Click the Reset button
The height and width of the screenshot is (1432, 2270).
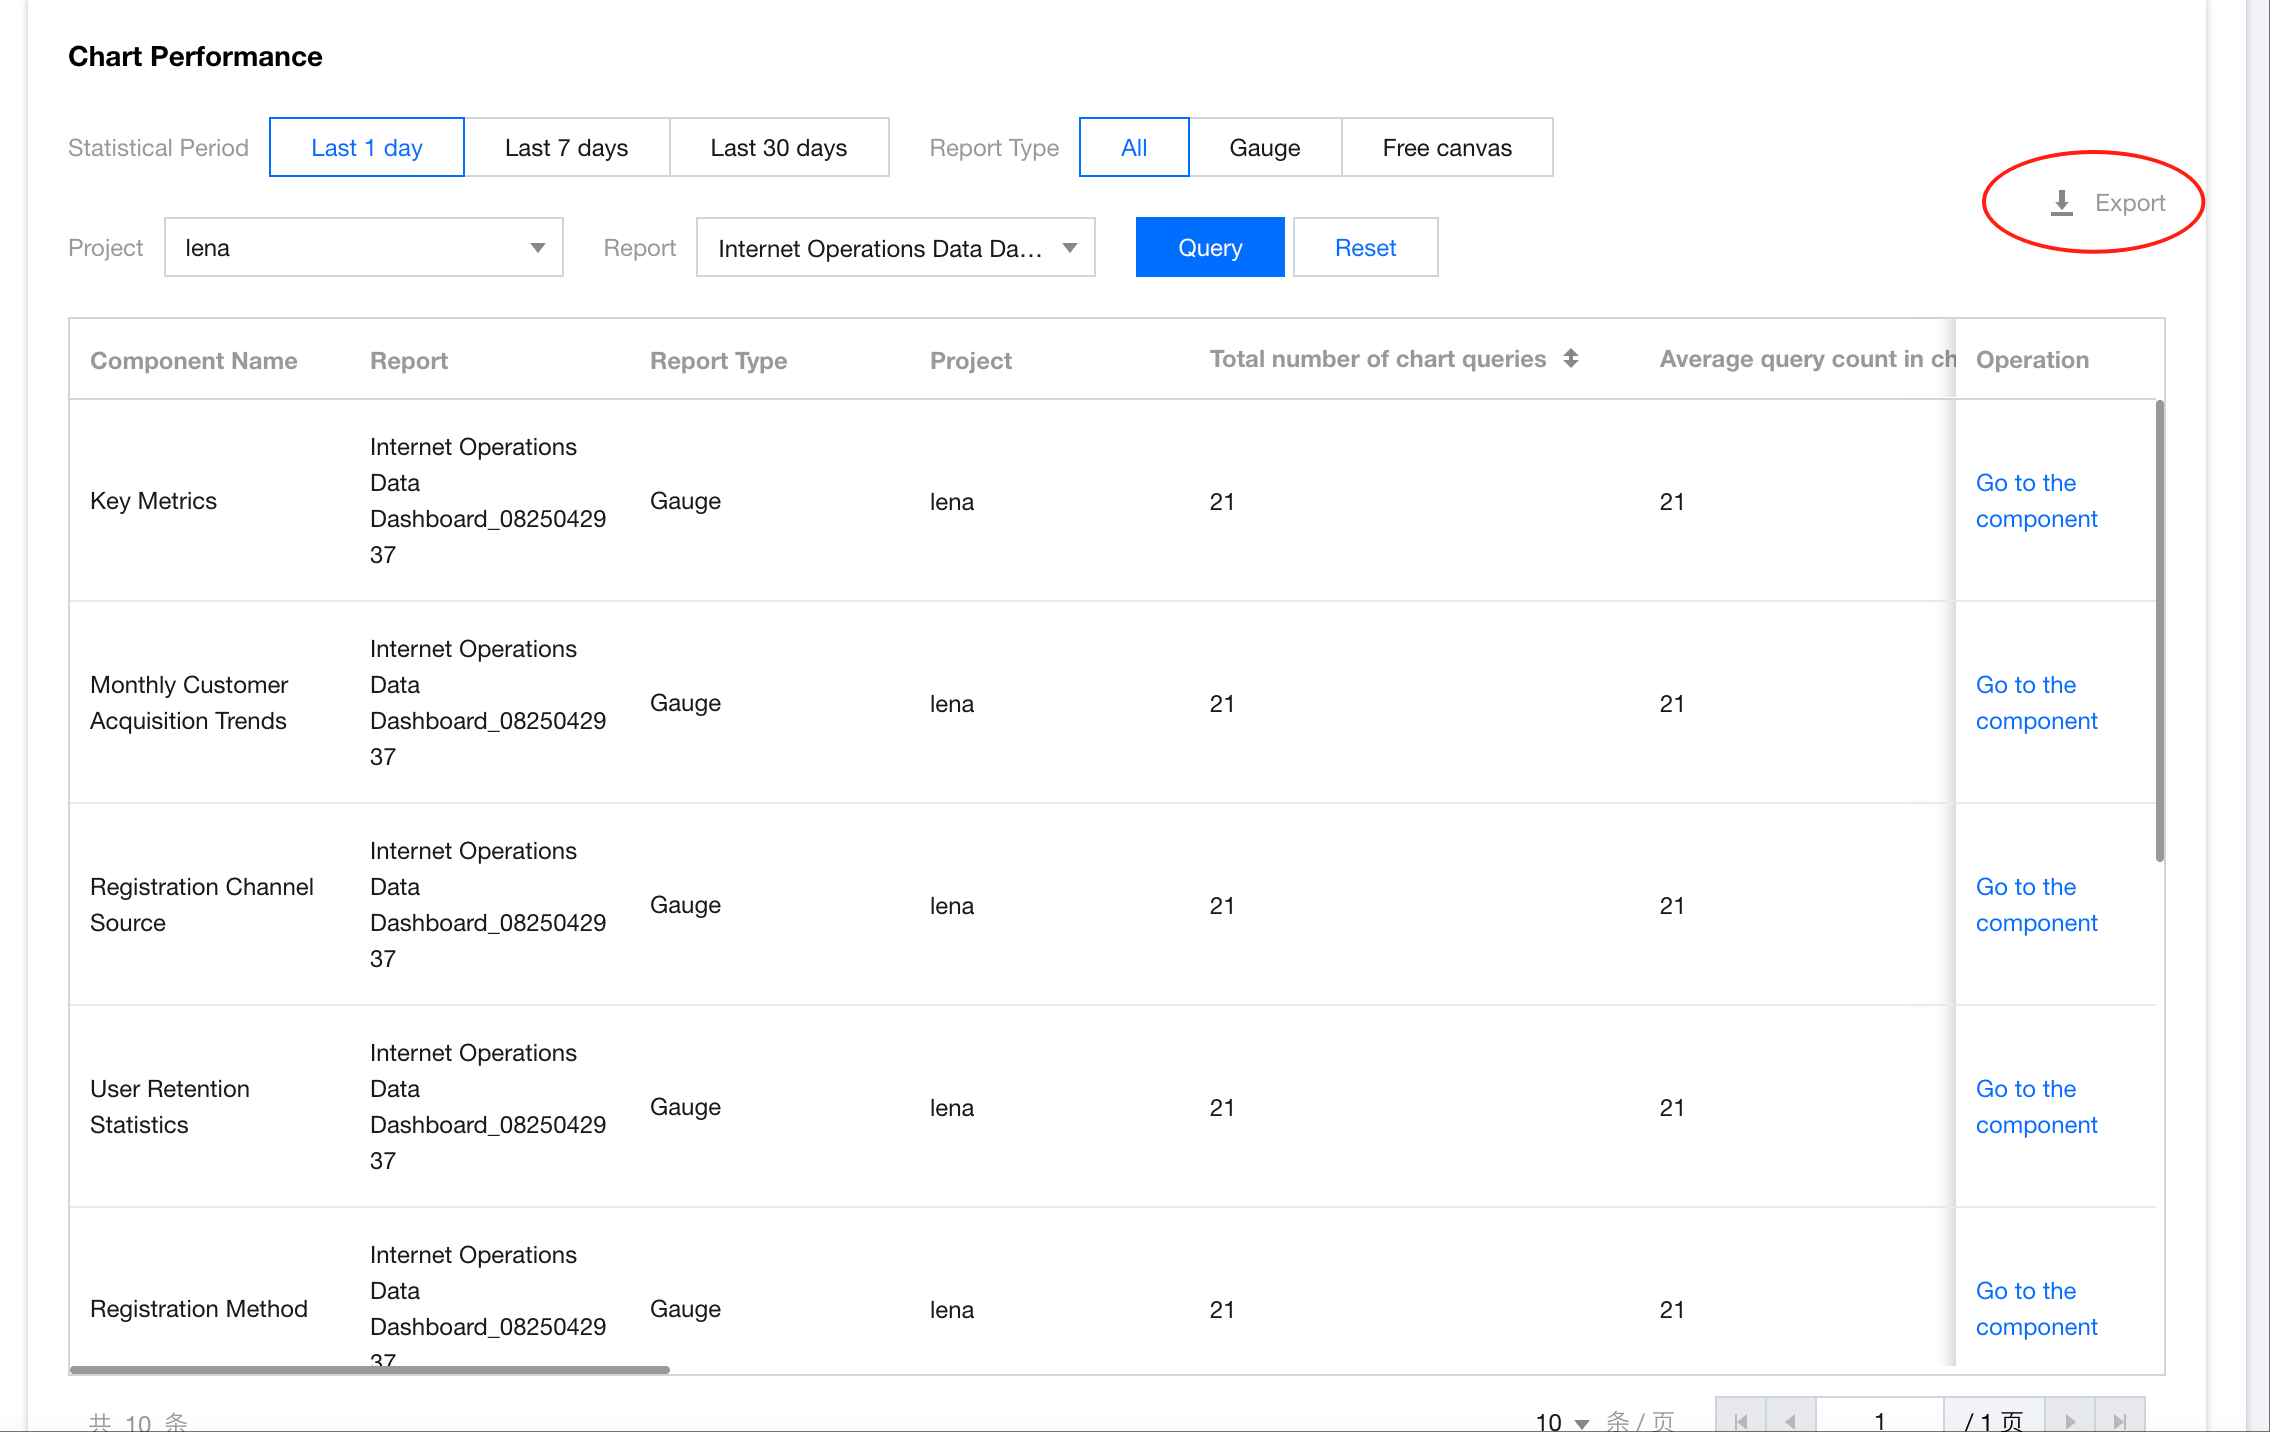[x=1364, y=248]
